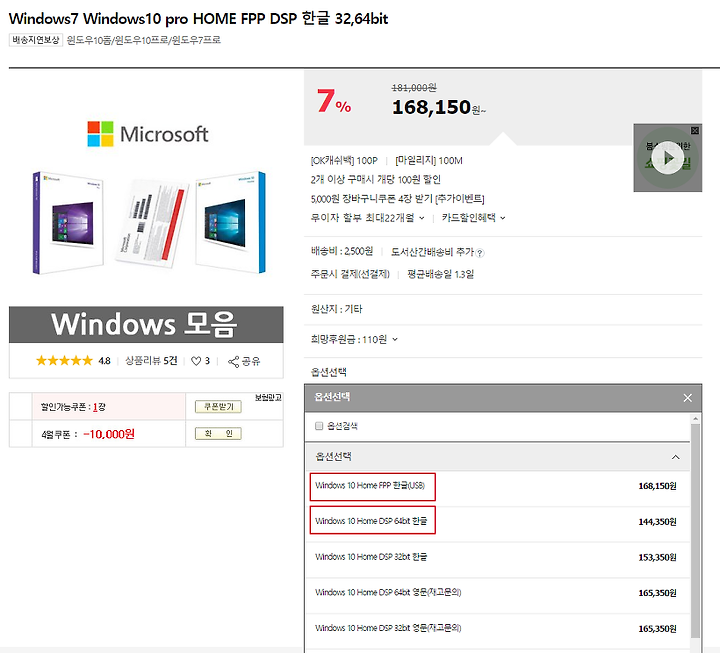Click the 원산지 : 기타 text
This screenshot has height=653, width=720.
pyautogui.click(x=337, y=309)
